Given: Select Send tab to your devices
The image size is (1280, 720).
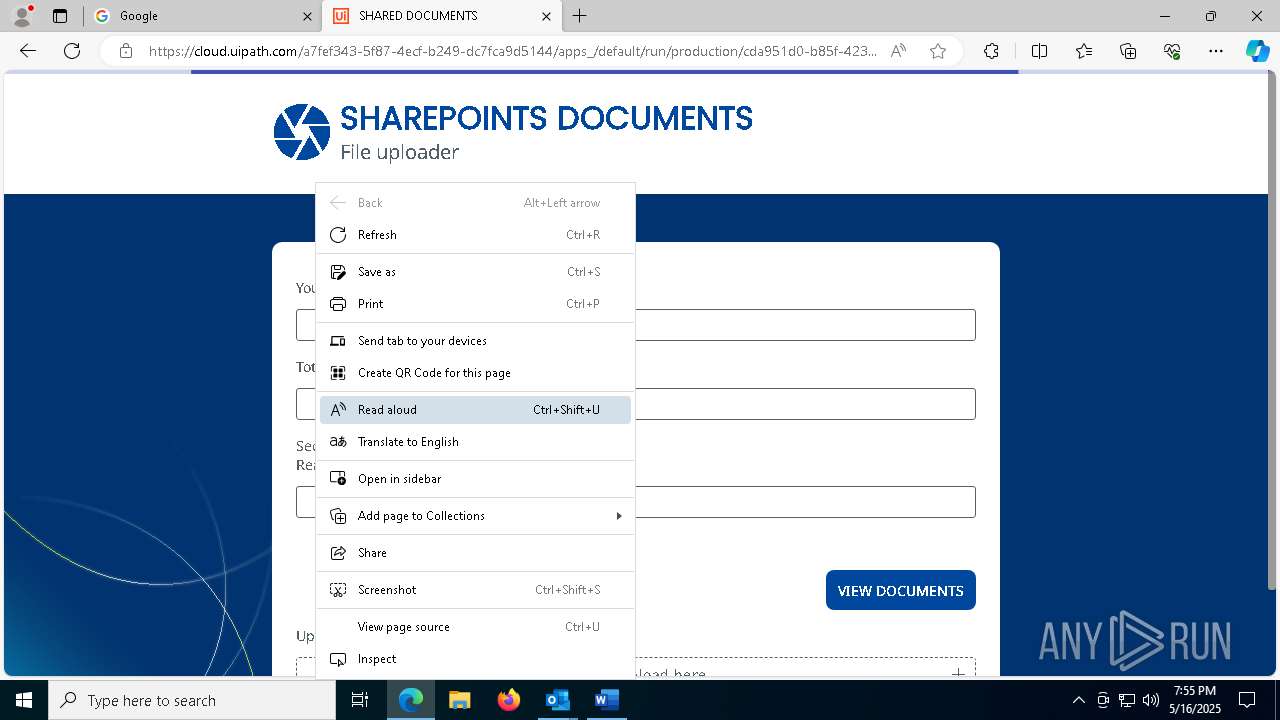Looking at the screenshot, I should 475,341.
